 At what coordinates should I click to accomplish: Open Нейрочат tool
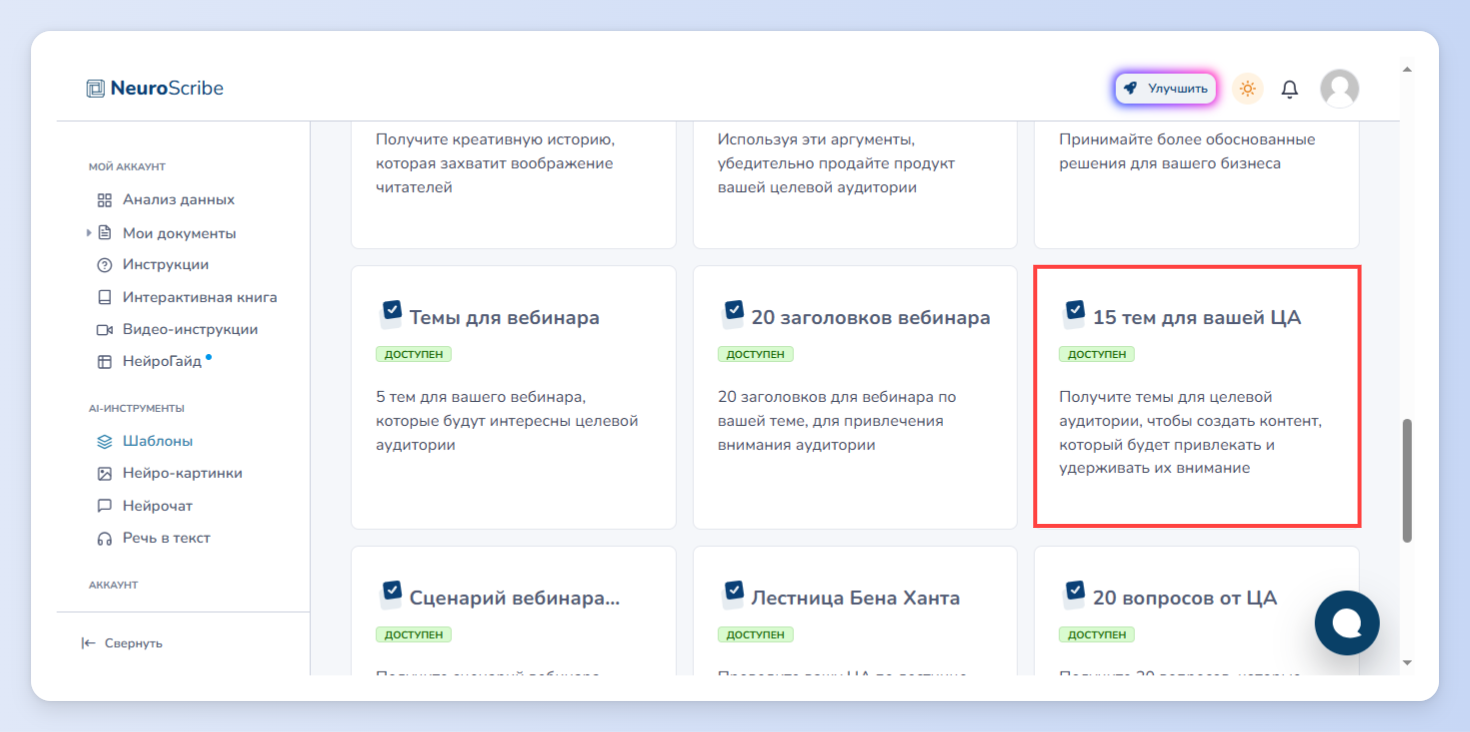158,506
